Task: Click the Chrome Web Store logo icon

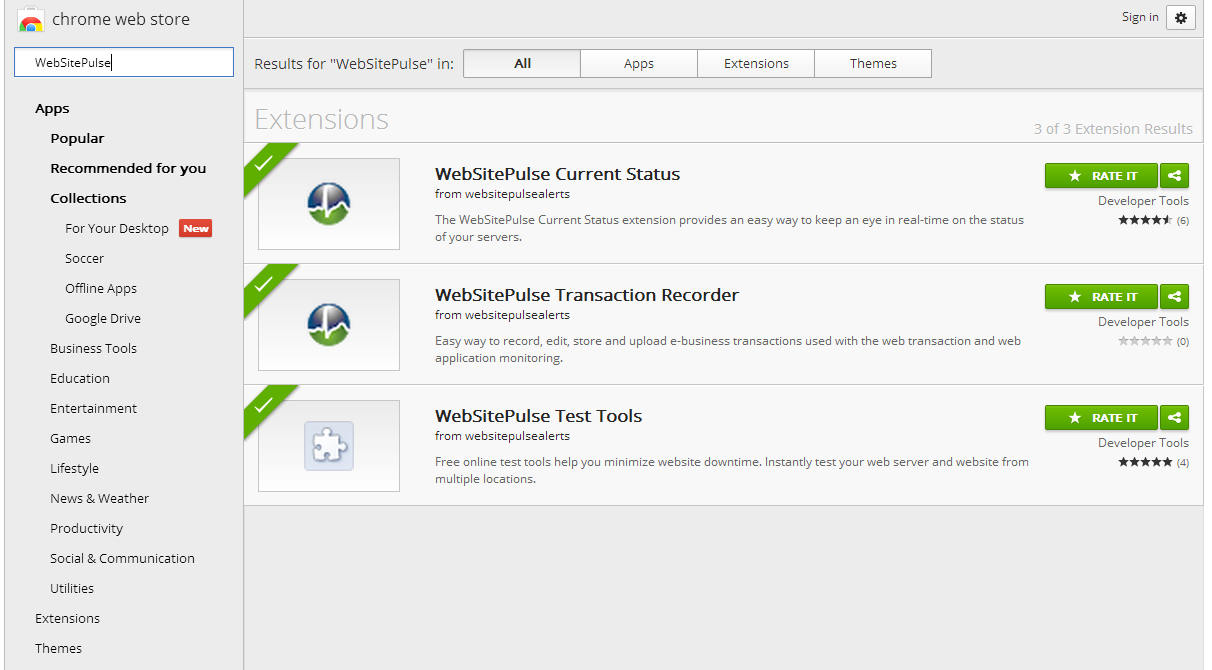Action: point(31,19)
